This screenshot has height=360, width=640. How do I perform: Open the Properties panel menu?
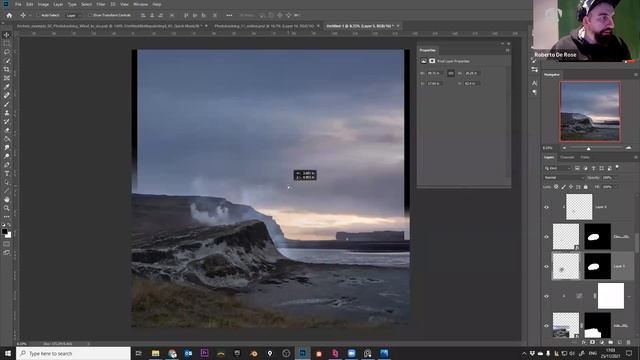tap(507, 50)
